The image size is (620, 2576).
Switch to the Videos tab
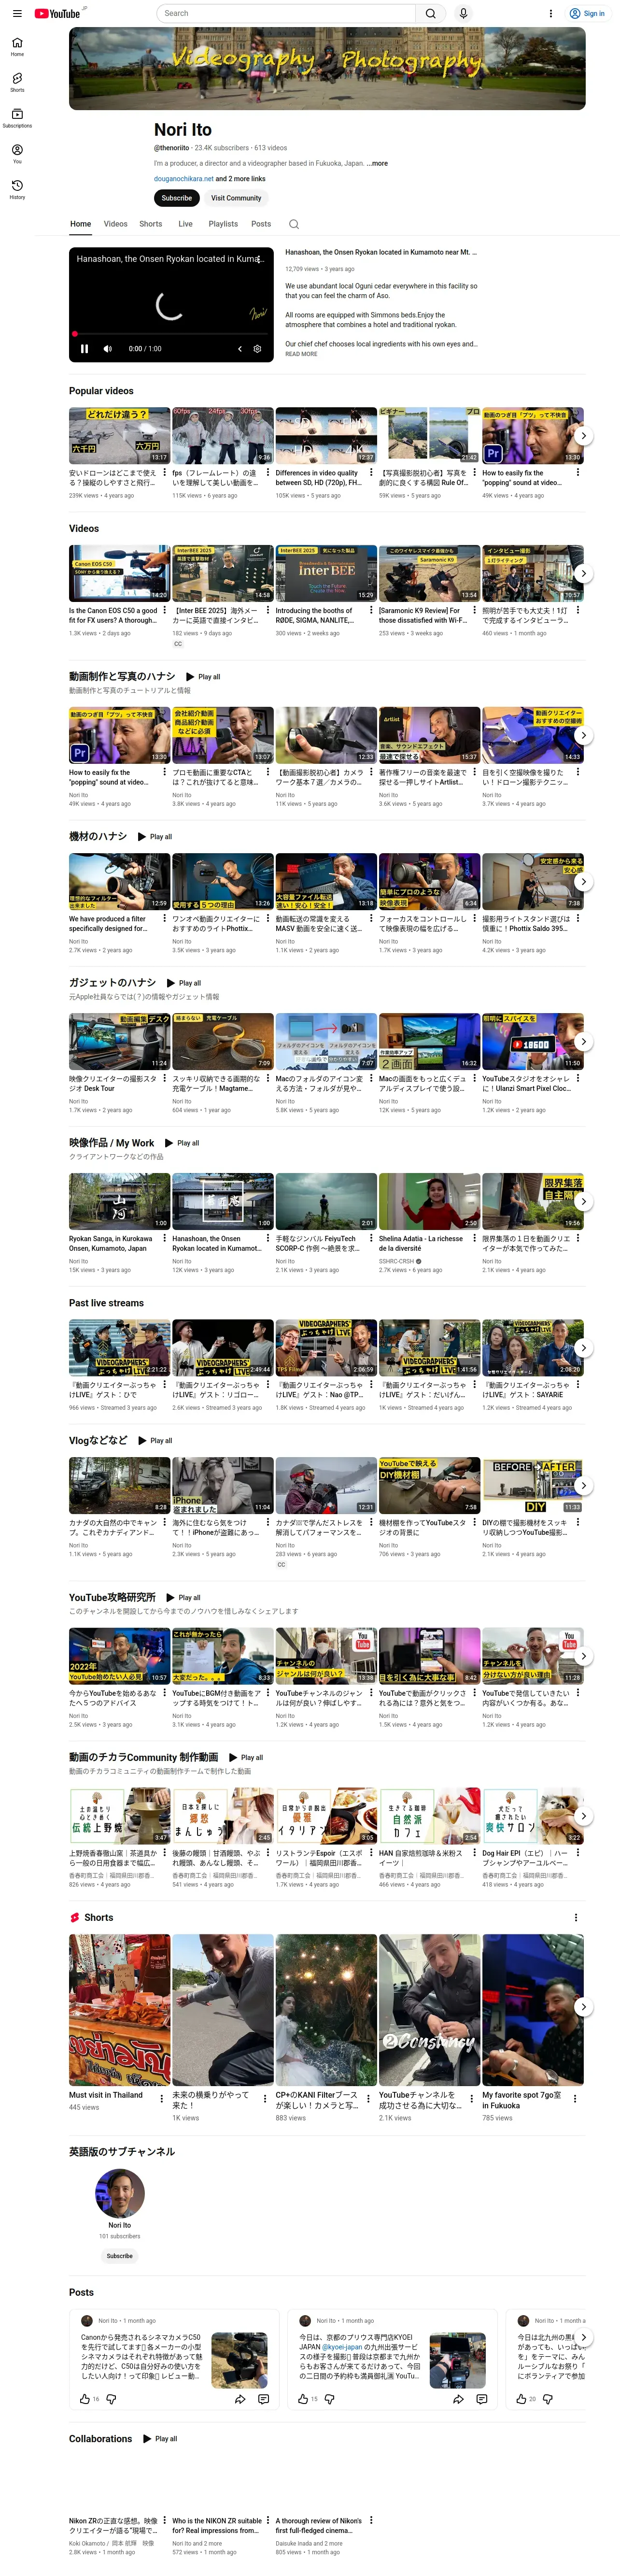pos(115,224)
